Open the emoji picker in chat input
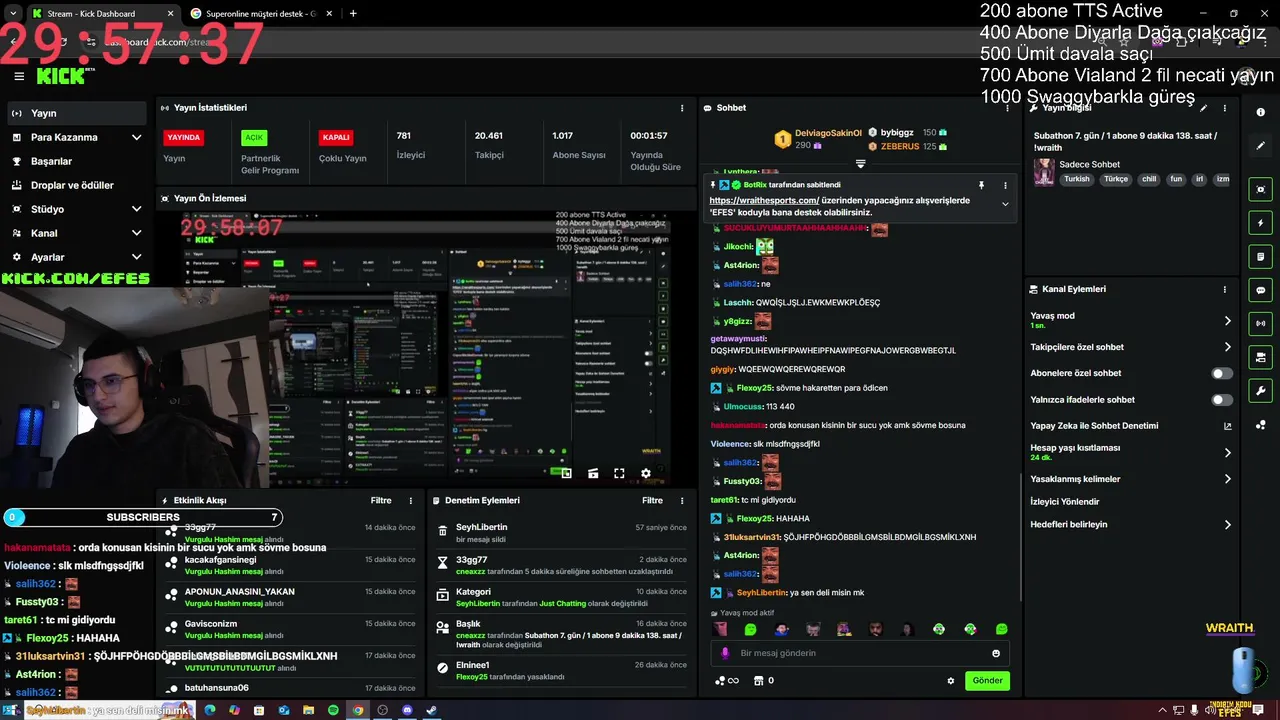Screen dimensions: 1280x720 [996, 653]
